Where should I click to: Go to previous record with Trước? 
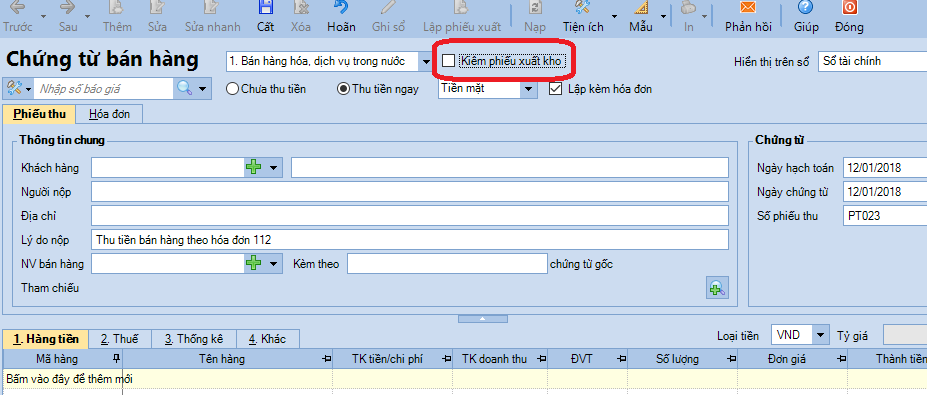click(18, 17)
